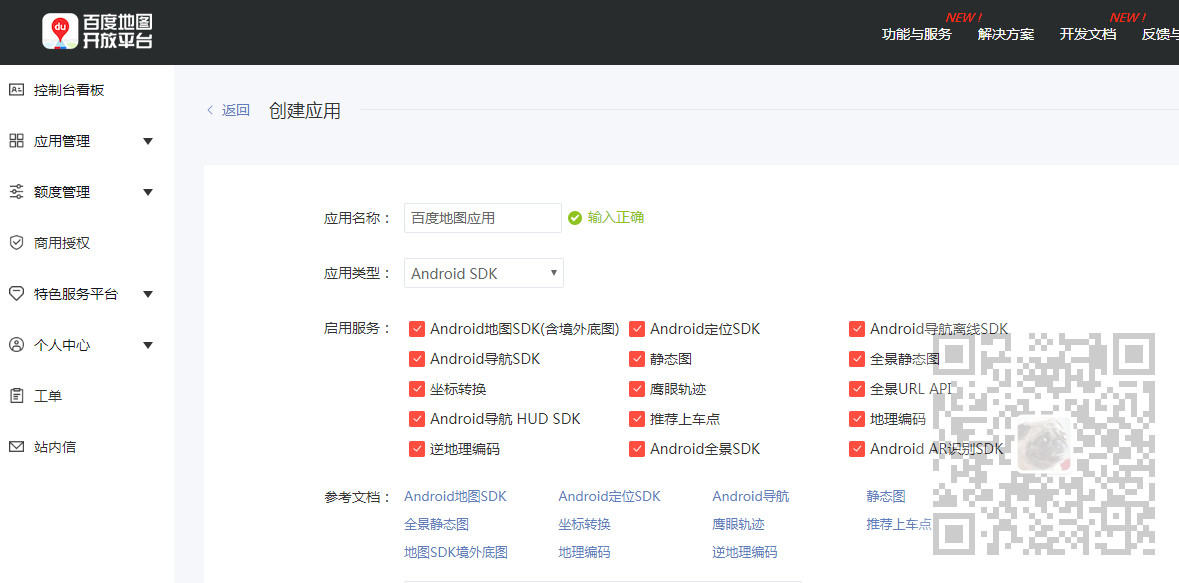Open the 控制台看板 dashboard icon
1179x583 pixels.
tap(16, 90)
